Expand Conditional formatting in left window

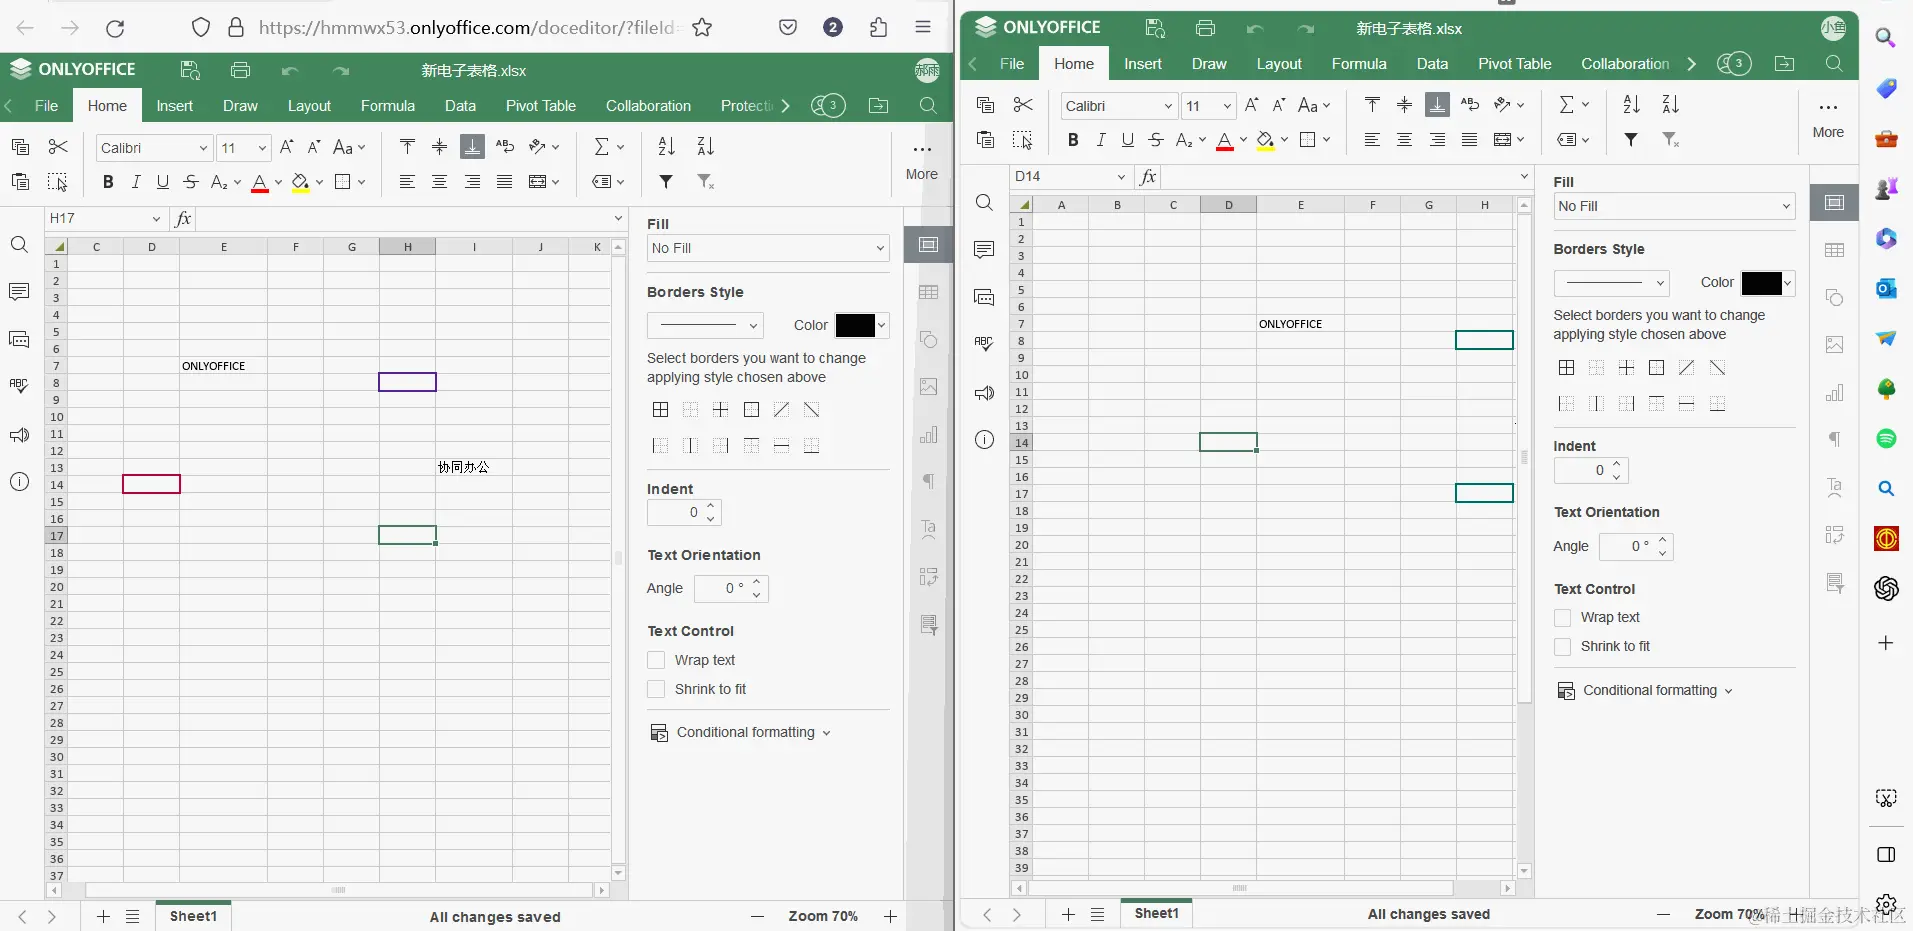tap(739, 732)
